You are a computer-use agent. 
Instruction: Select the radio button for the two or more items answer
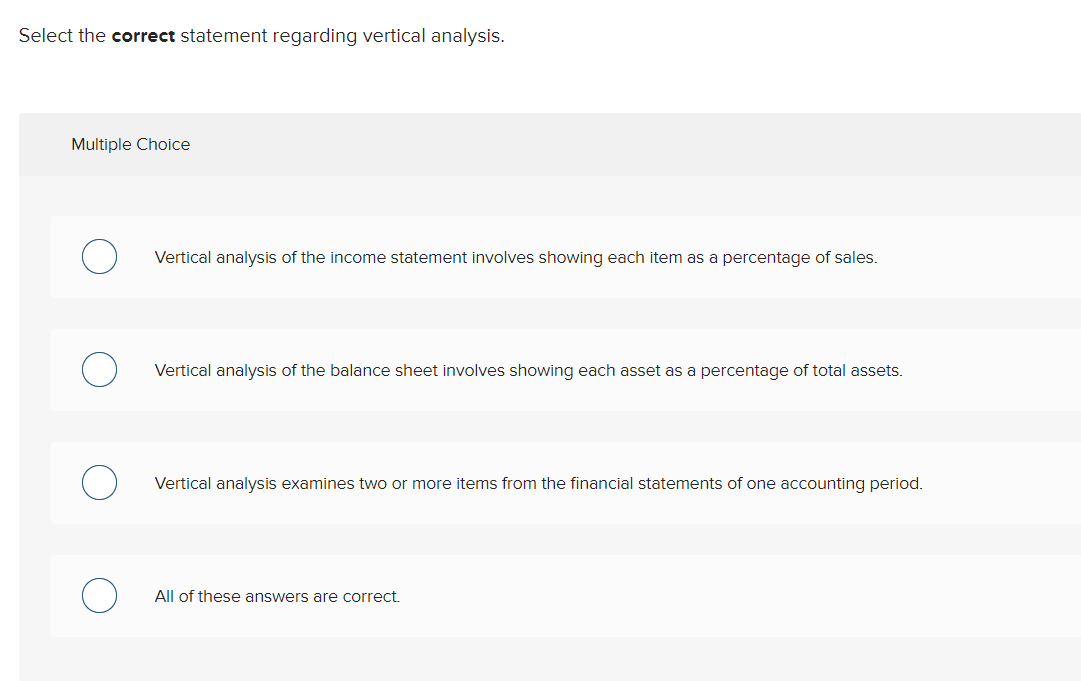tap(99, 483)
